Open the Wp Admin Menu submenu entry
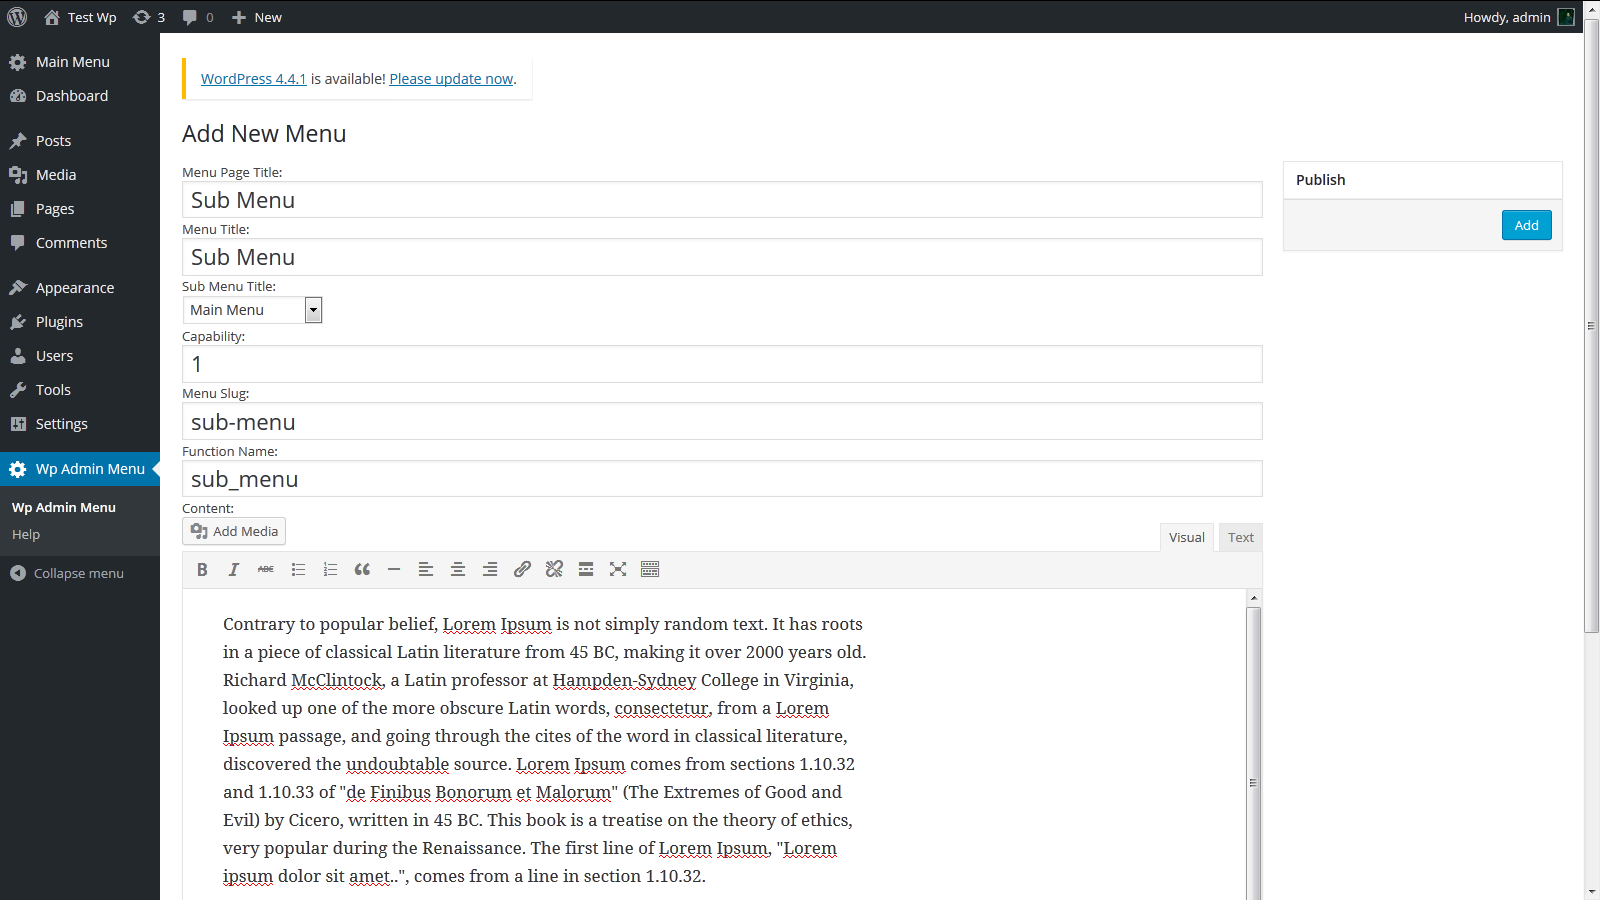This screenshot has height=900, width=1600. pos(64,508)
